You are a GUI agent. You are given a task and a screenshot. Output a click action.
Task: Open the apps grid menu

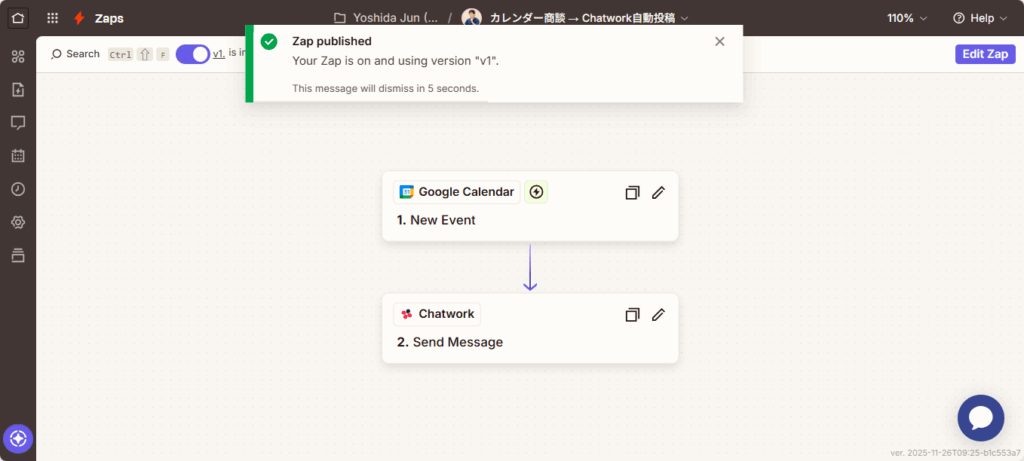click(x=52, y=18)
